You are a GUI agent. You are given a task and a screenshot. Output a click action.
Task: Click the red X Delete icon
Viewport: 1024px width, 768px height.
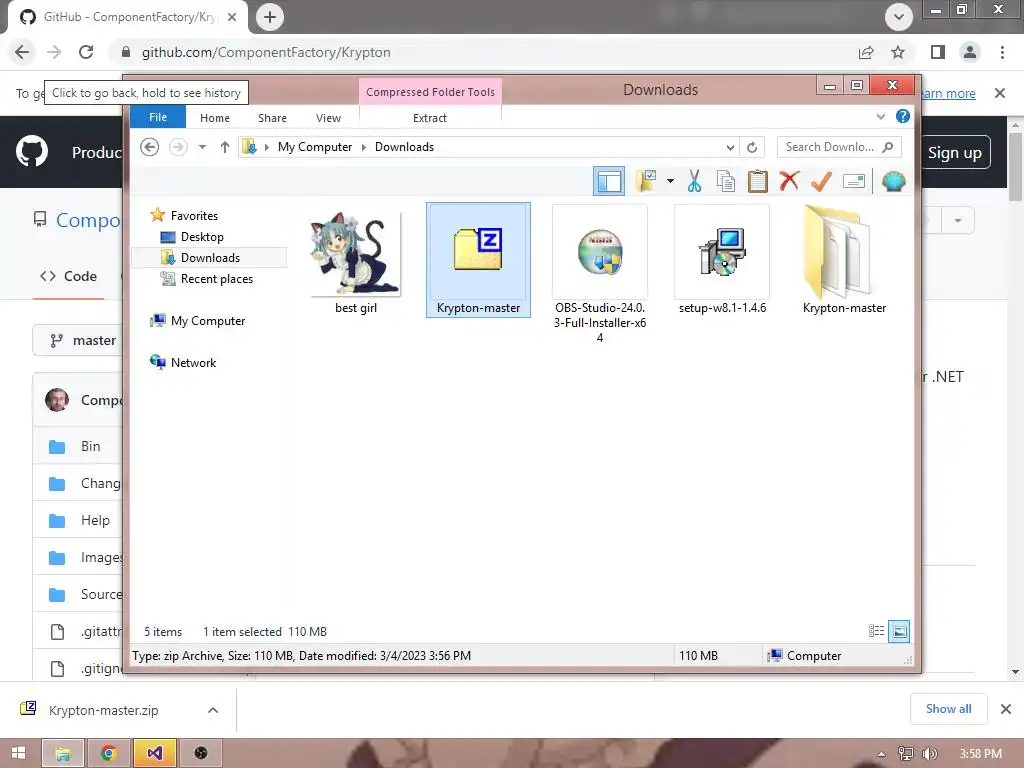tap(789, 181)
